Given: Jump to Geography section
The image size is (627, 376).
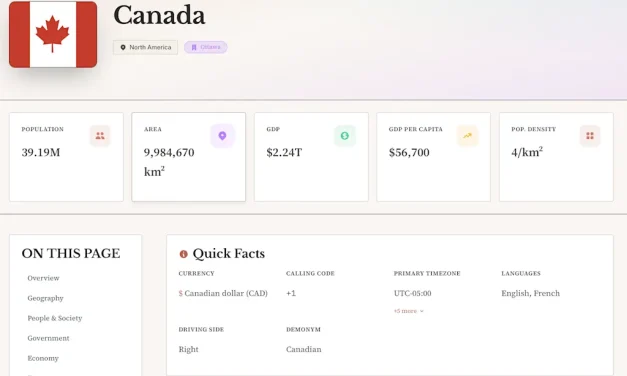Looking at the screenshot, I should [x=45, y=298].
